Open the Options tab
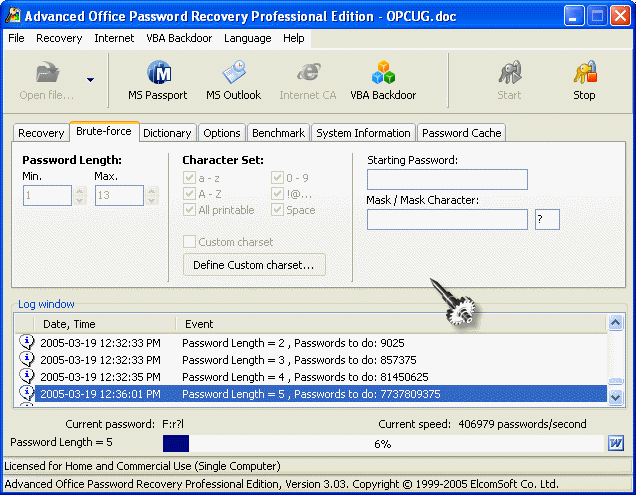 pyautogui.click(x=222, y=133)
